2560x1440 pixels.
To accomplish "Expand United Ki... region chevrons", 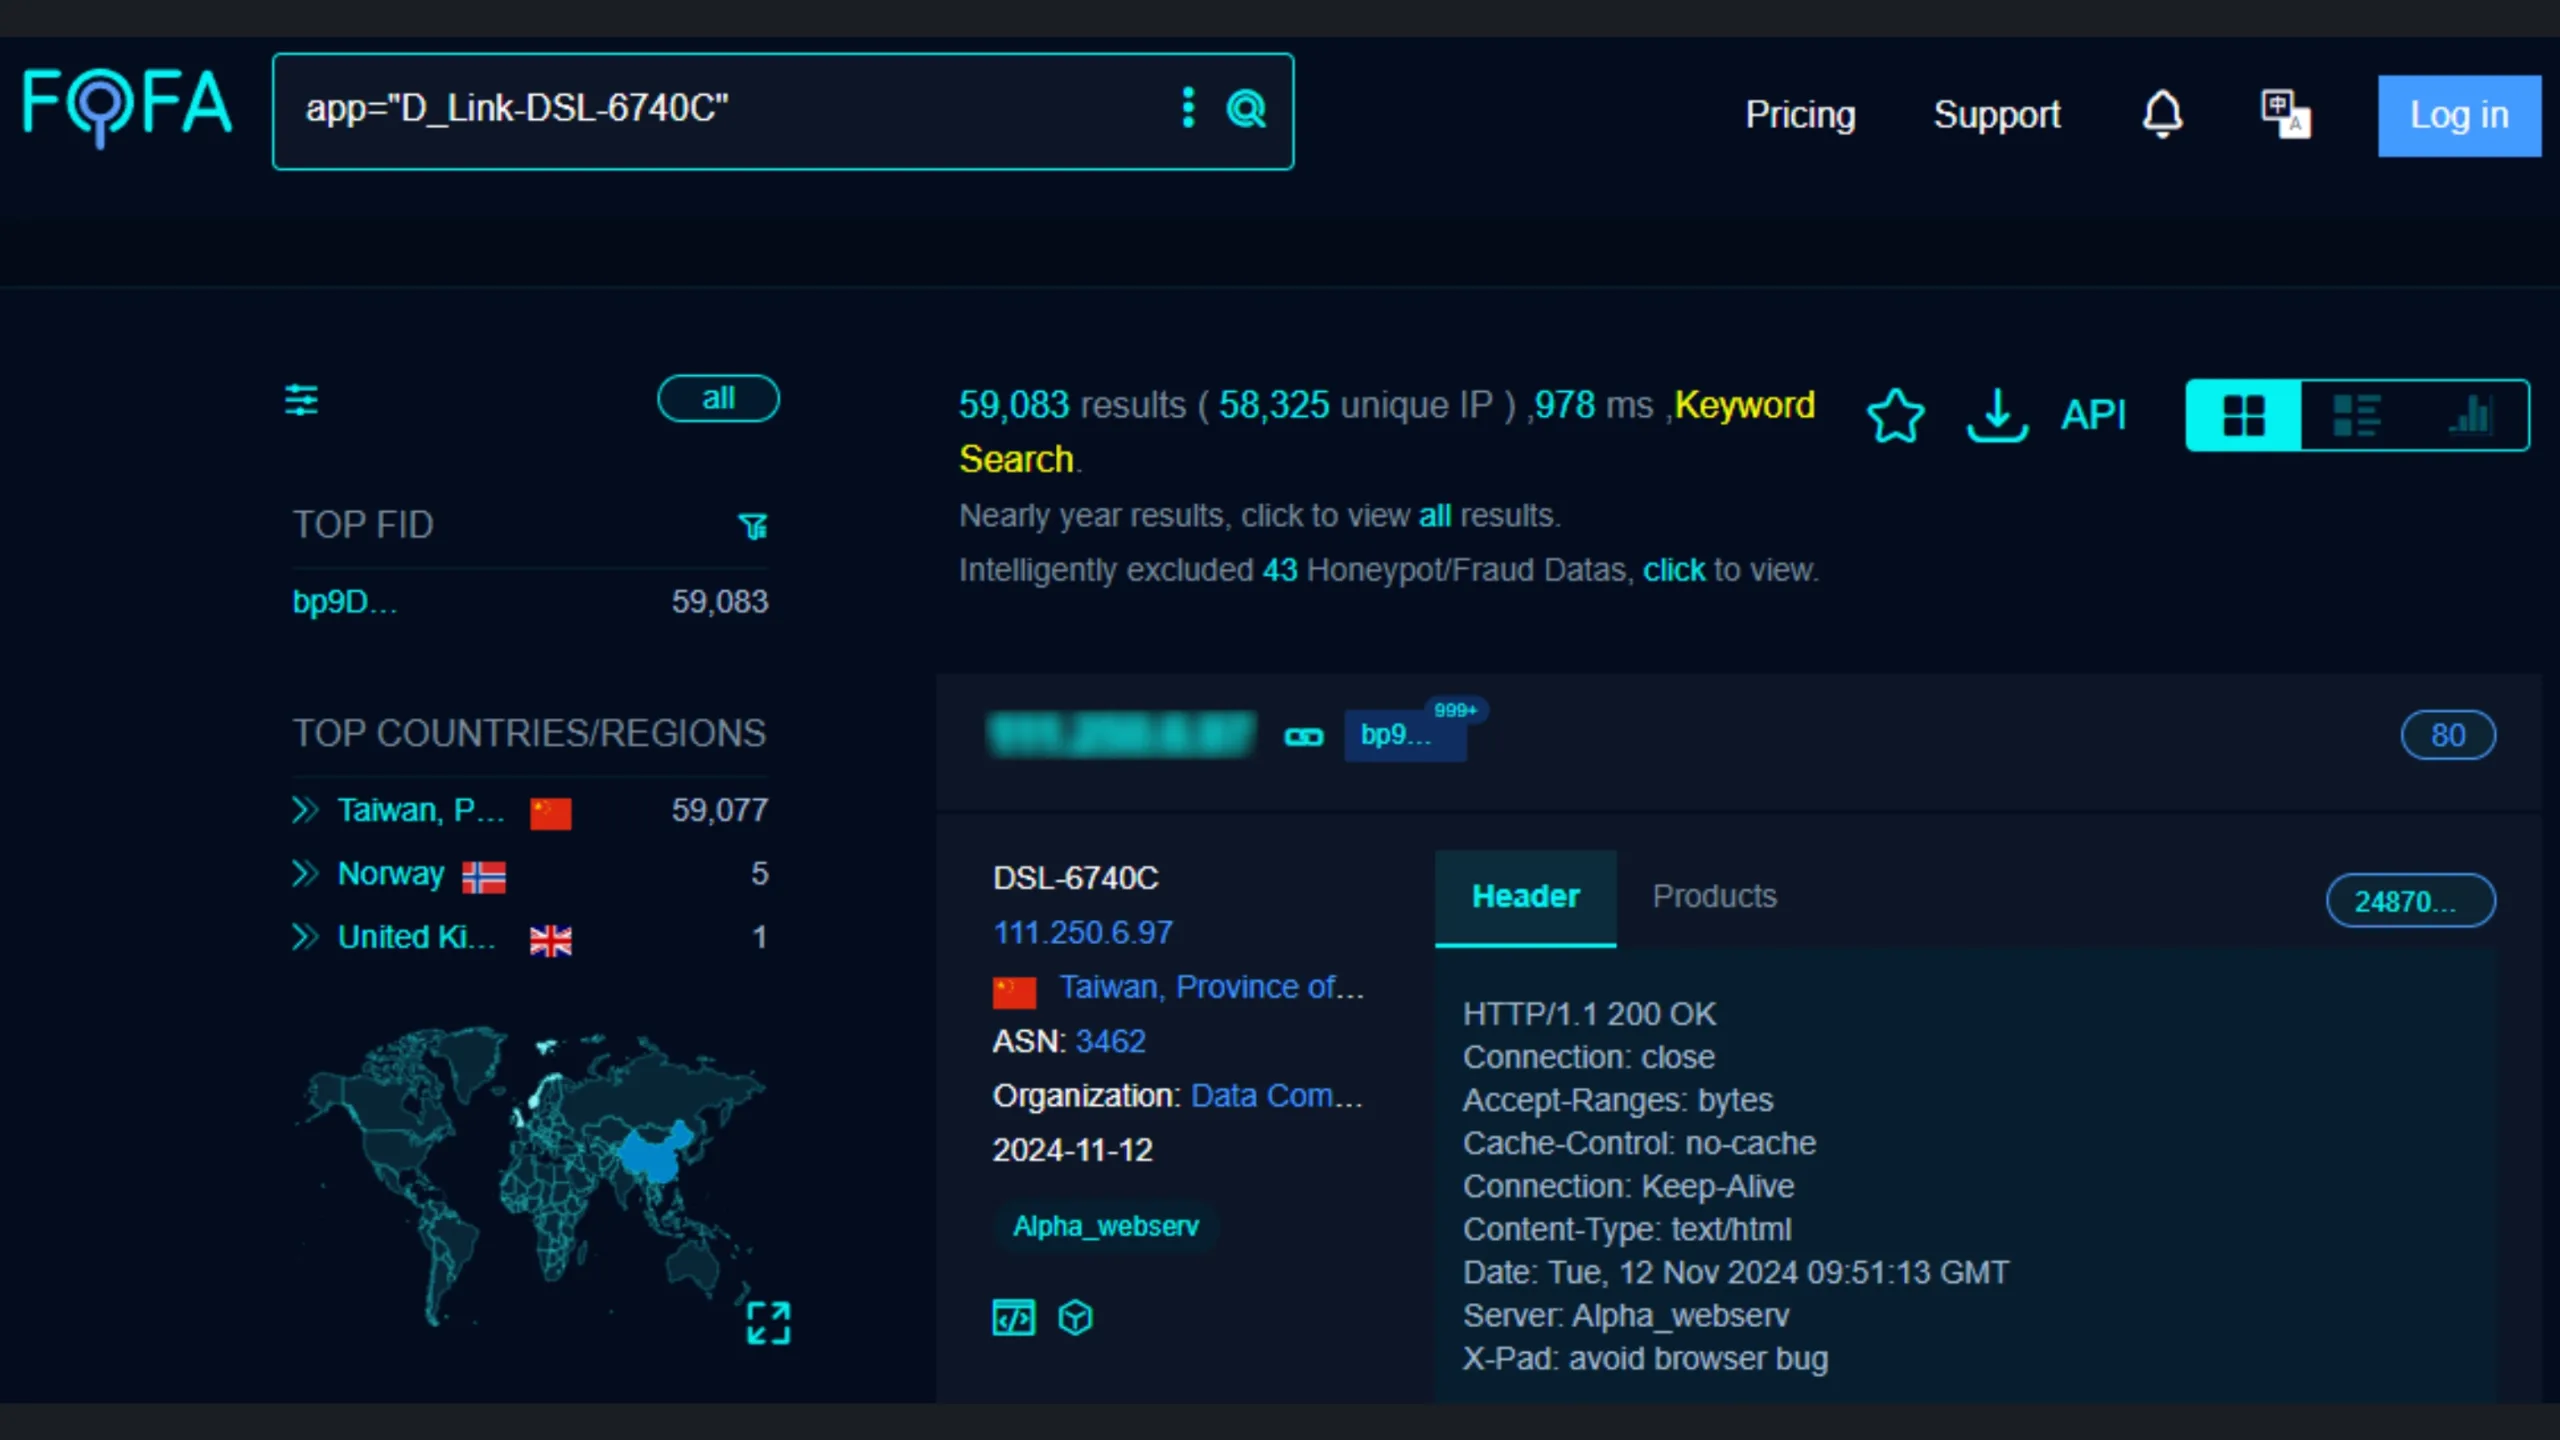I will click(305, 937).
